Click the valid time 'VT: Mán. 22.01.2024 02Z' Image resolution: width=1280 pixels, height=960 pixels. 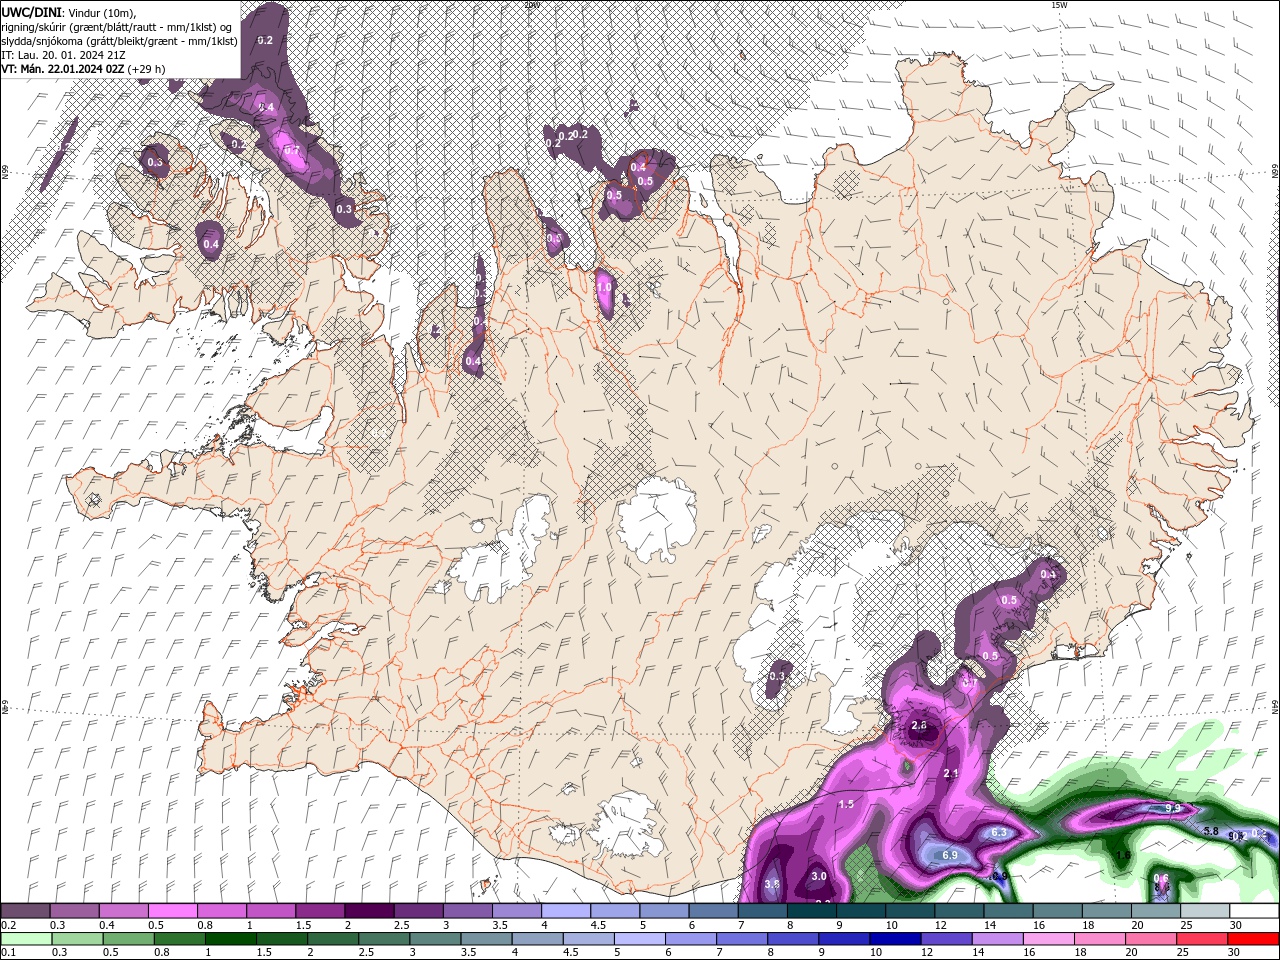[x=62, y=69]
